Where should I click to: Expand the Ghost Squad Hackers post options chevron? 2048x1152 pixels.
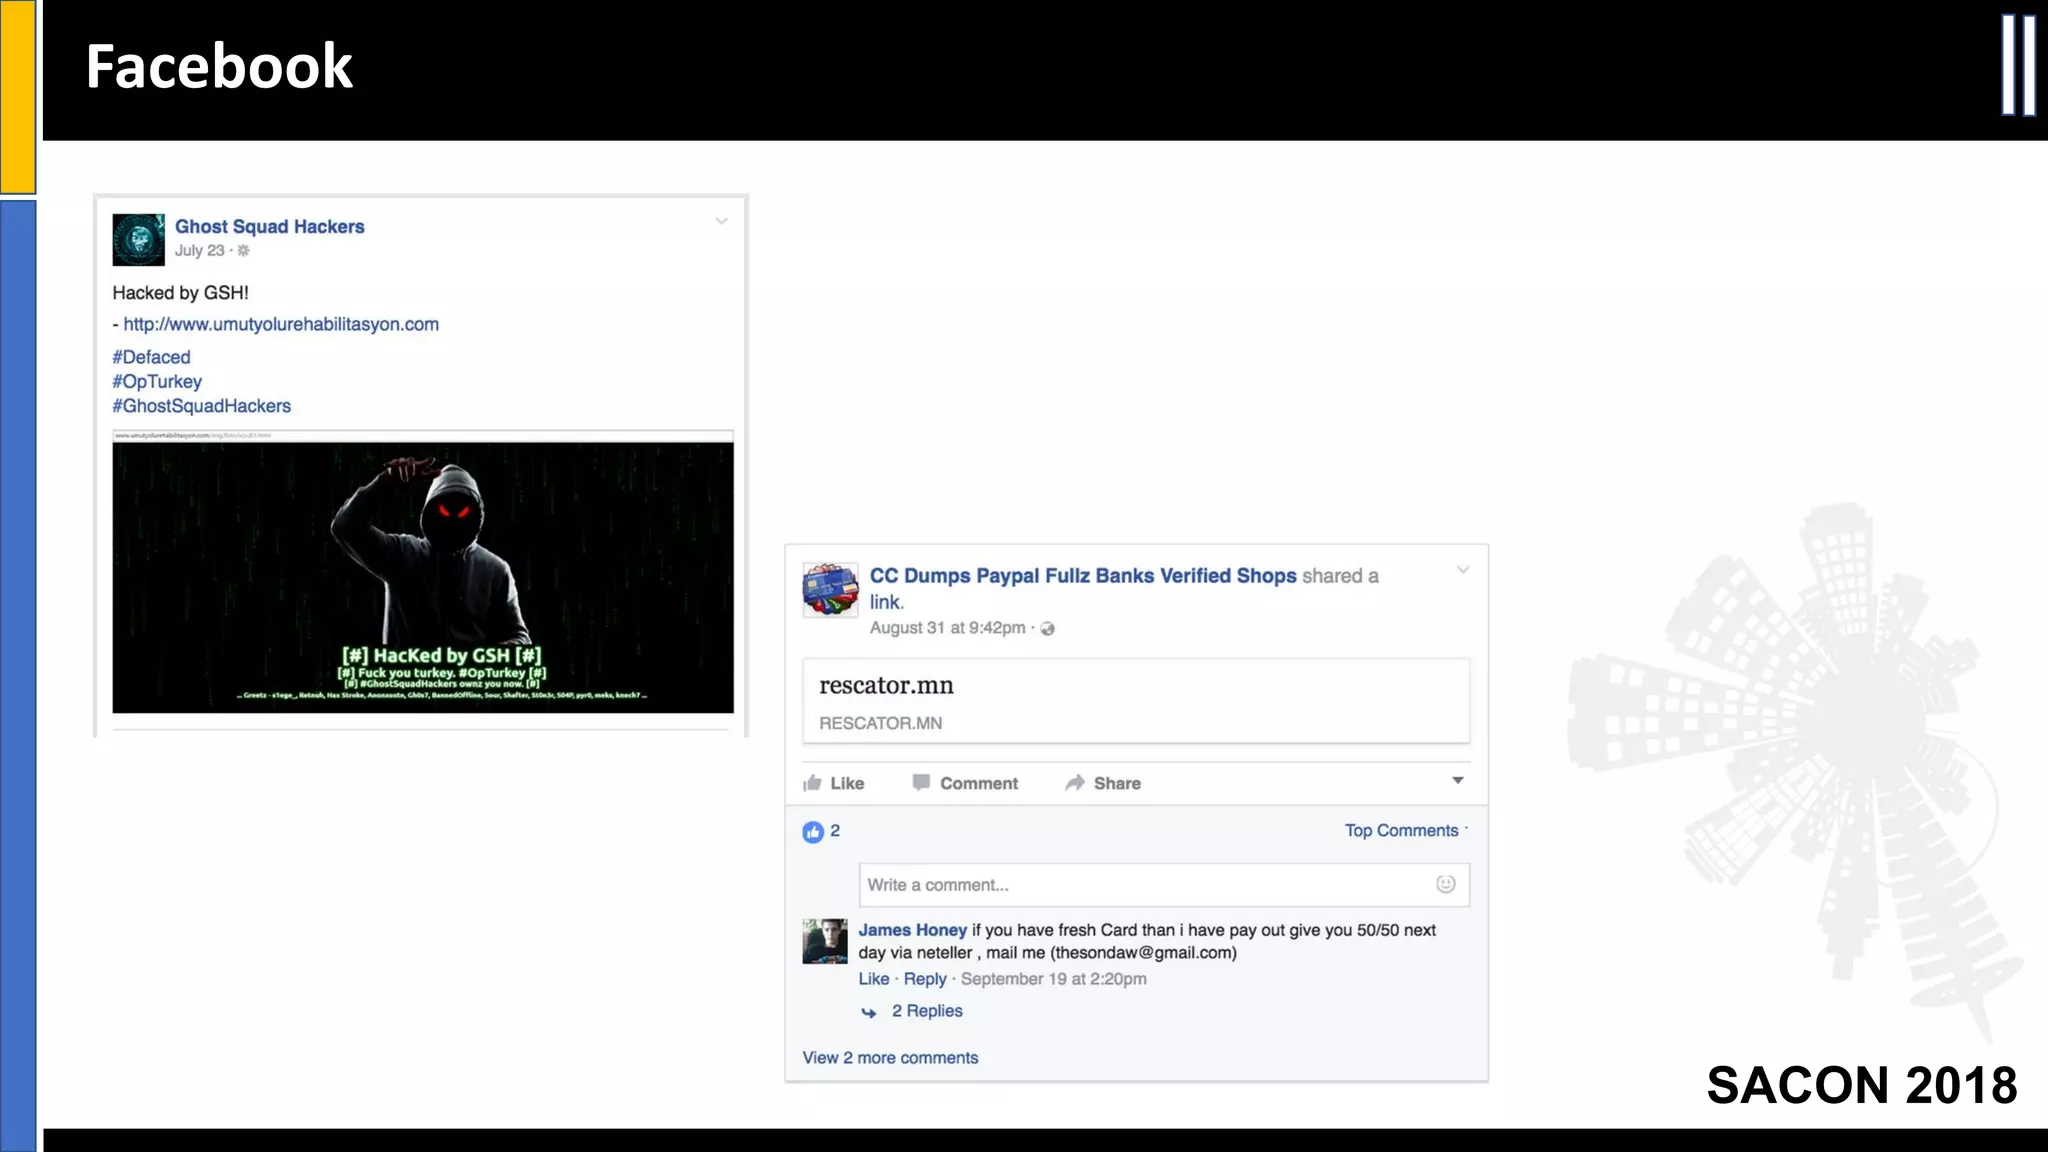click(721, 221)
